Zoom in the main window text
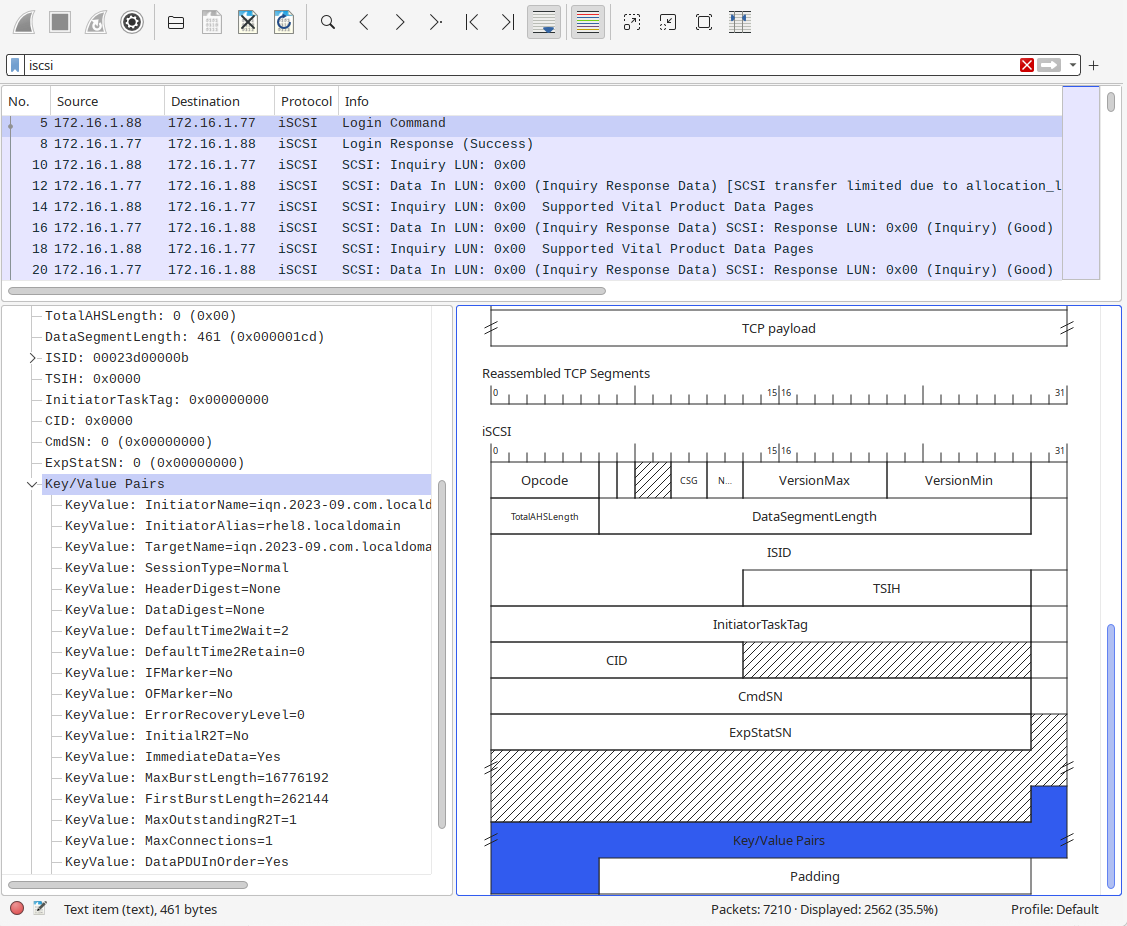 [632, 22]
